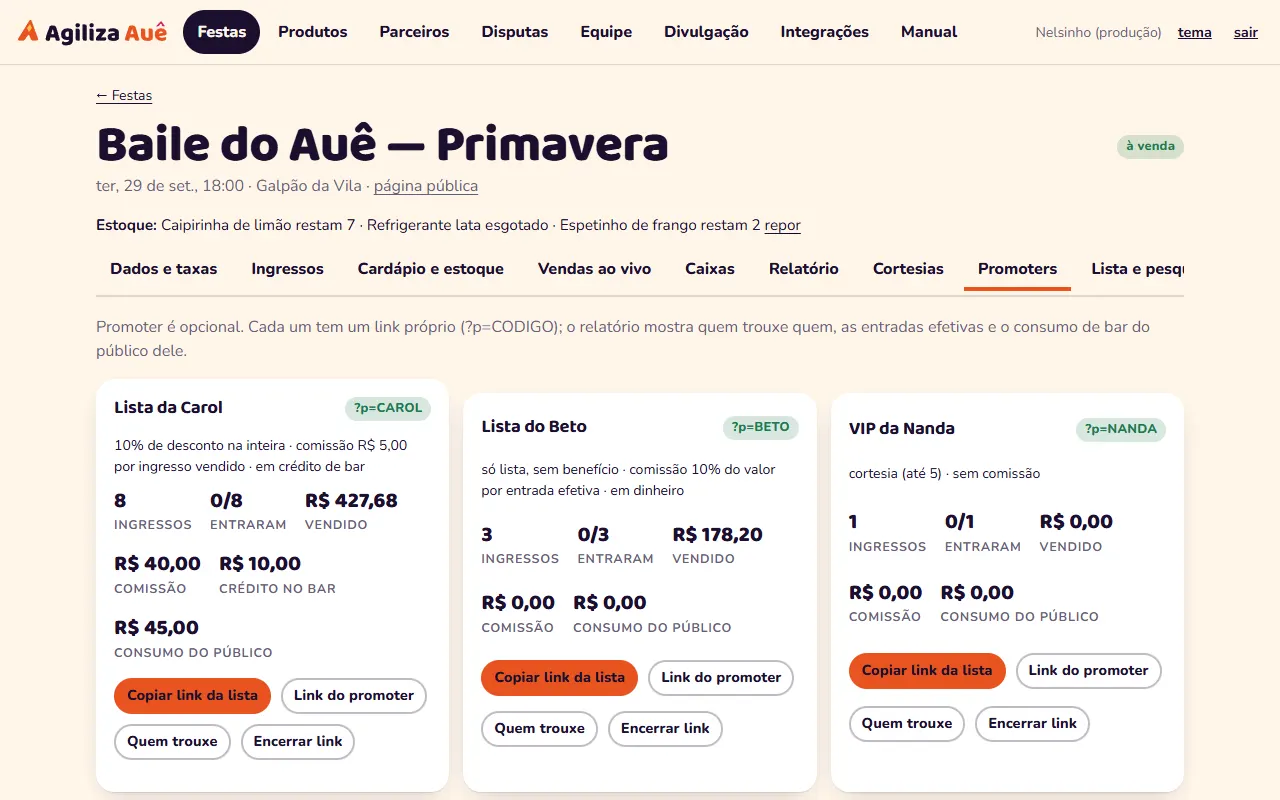
Task: Open Quem trouxe for VIP da Nanda
Action: pos(907,723)
